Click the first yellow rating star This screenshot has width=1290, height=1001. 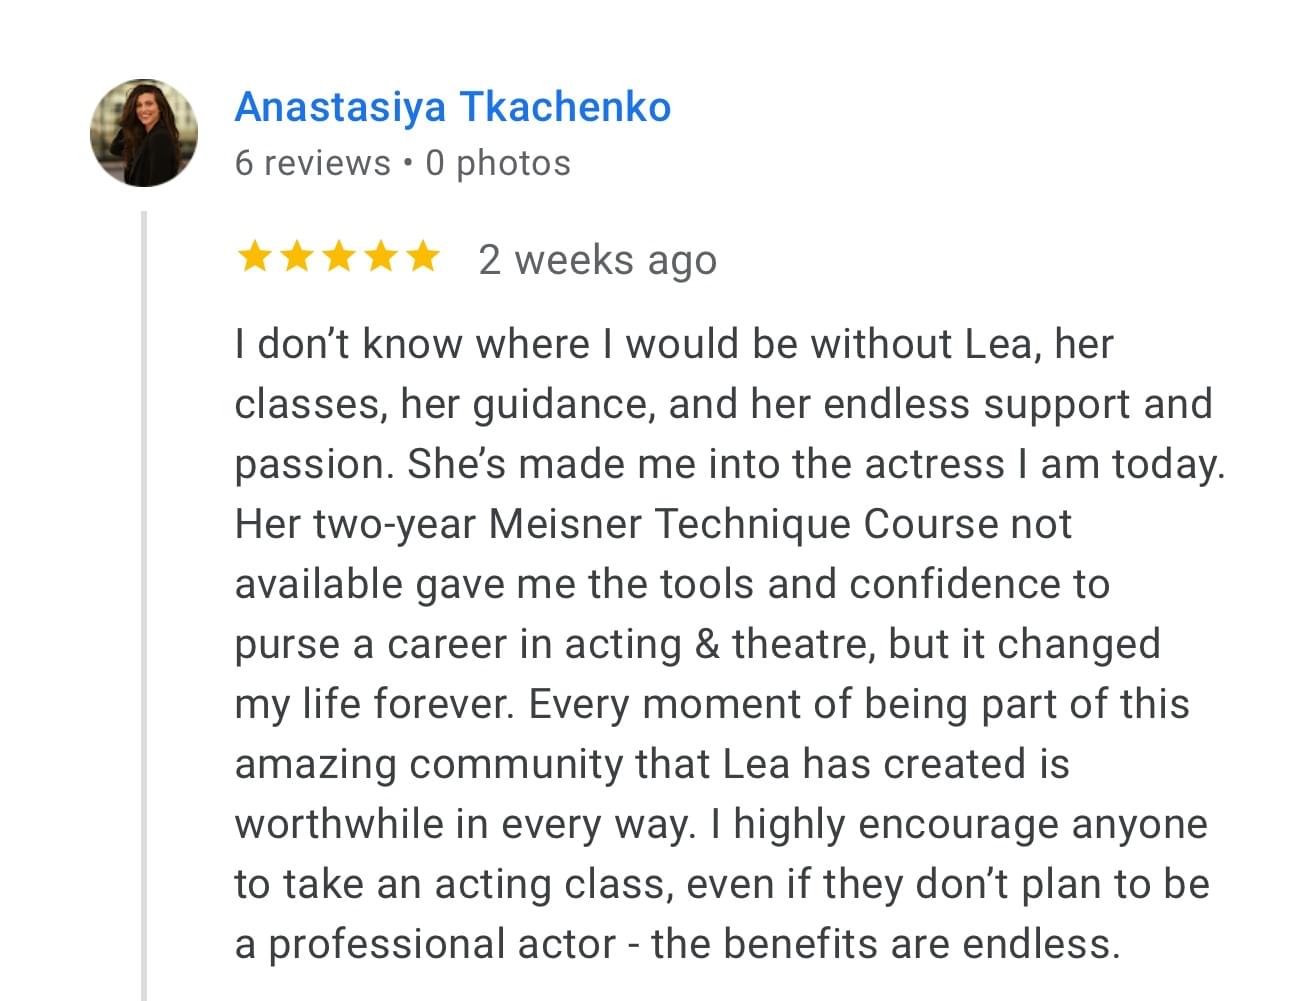(254, 258)
